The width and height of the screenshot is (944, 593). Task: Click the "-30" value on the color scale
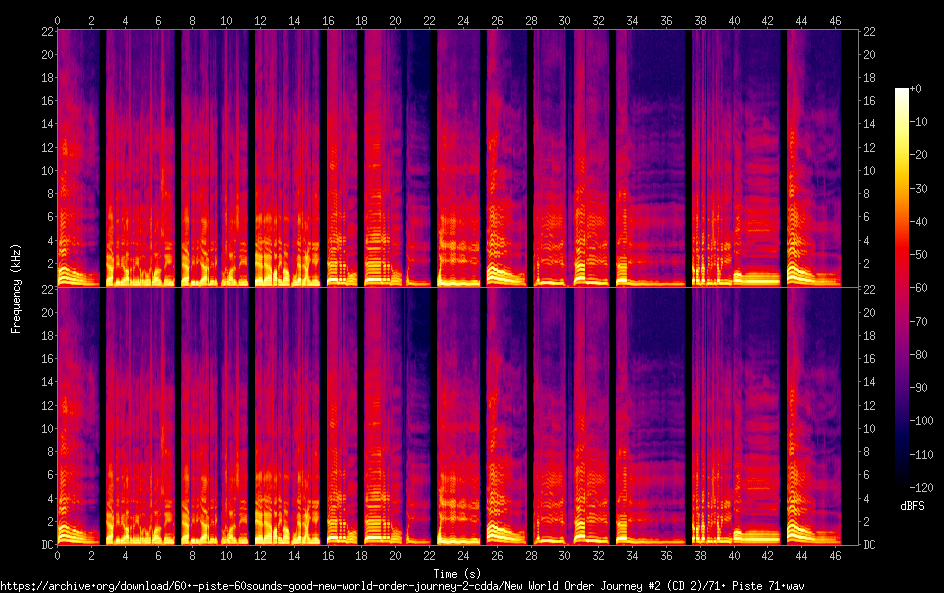[919, 188]
